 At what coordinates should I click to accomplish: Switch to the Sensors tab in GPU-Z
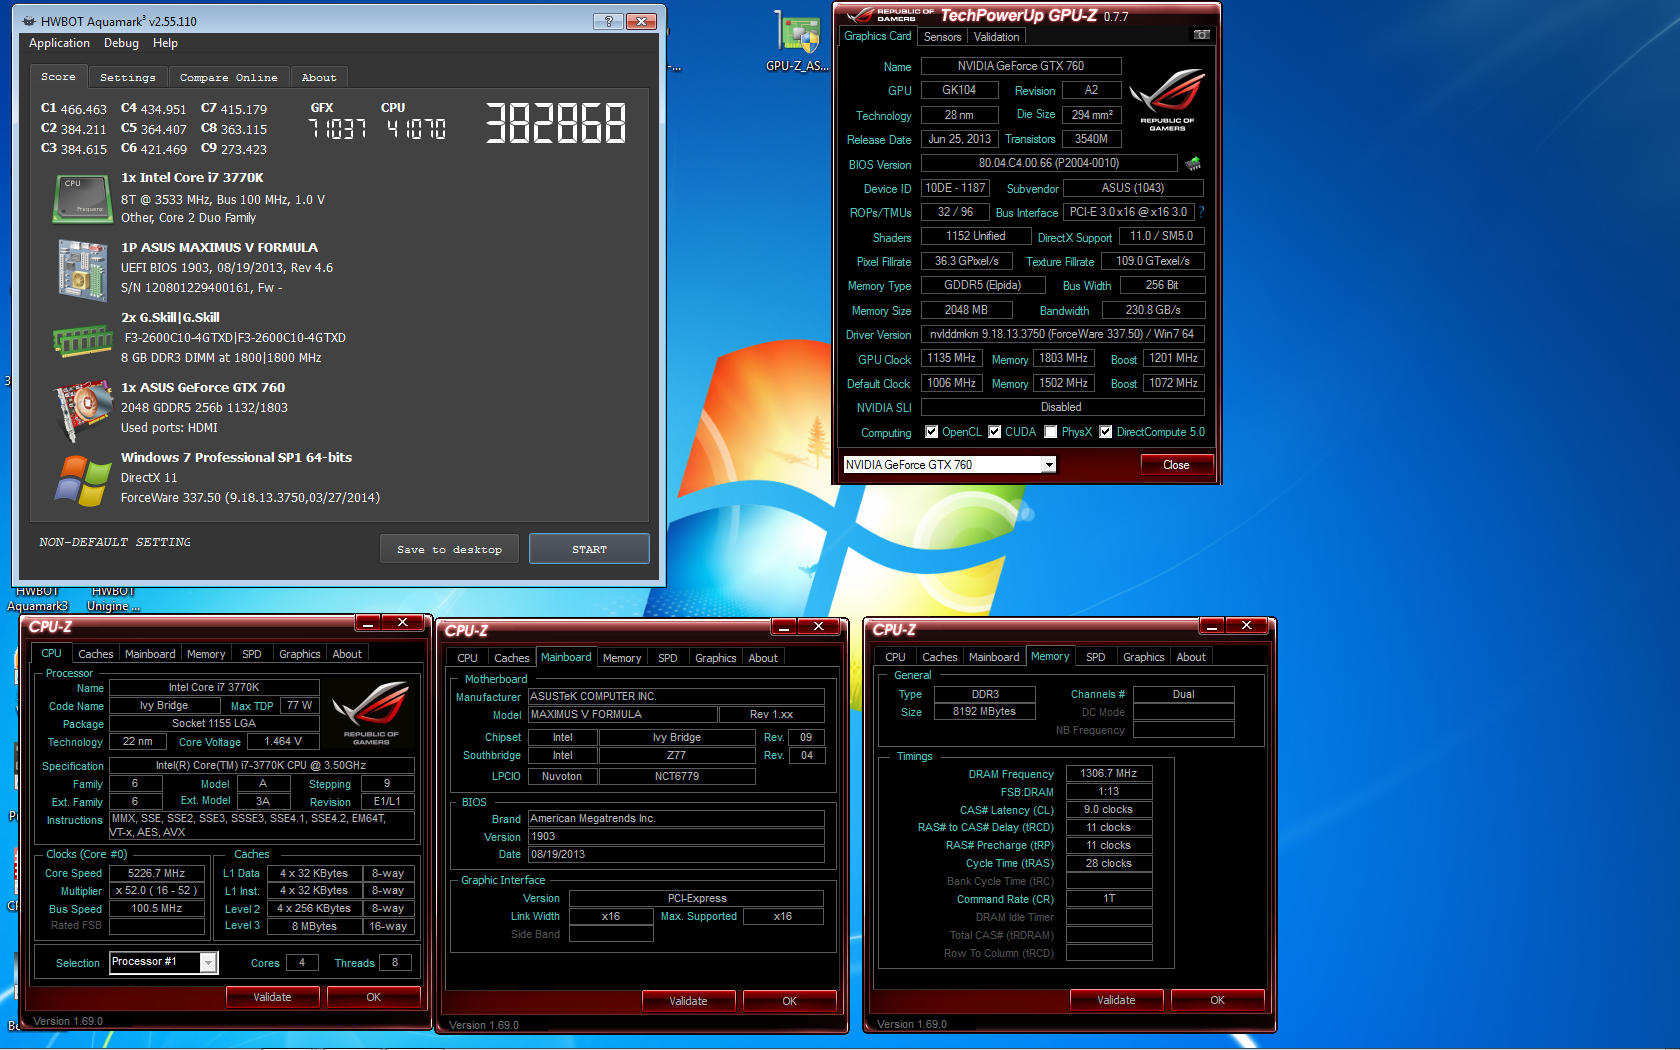tap(942, 37)
